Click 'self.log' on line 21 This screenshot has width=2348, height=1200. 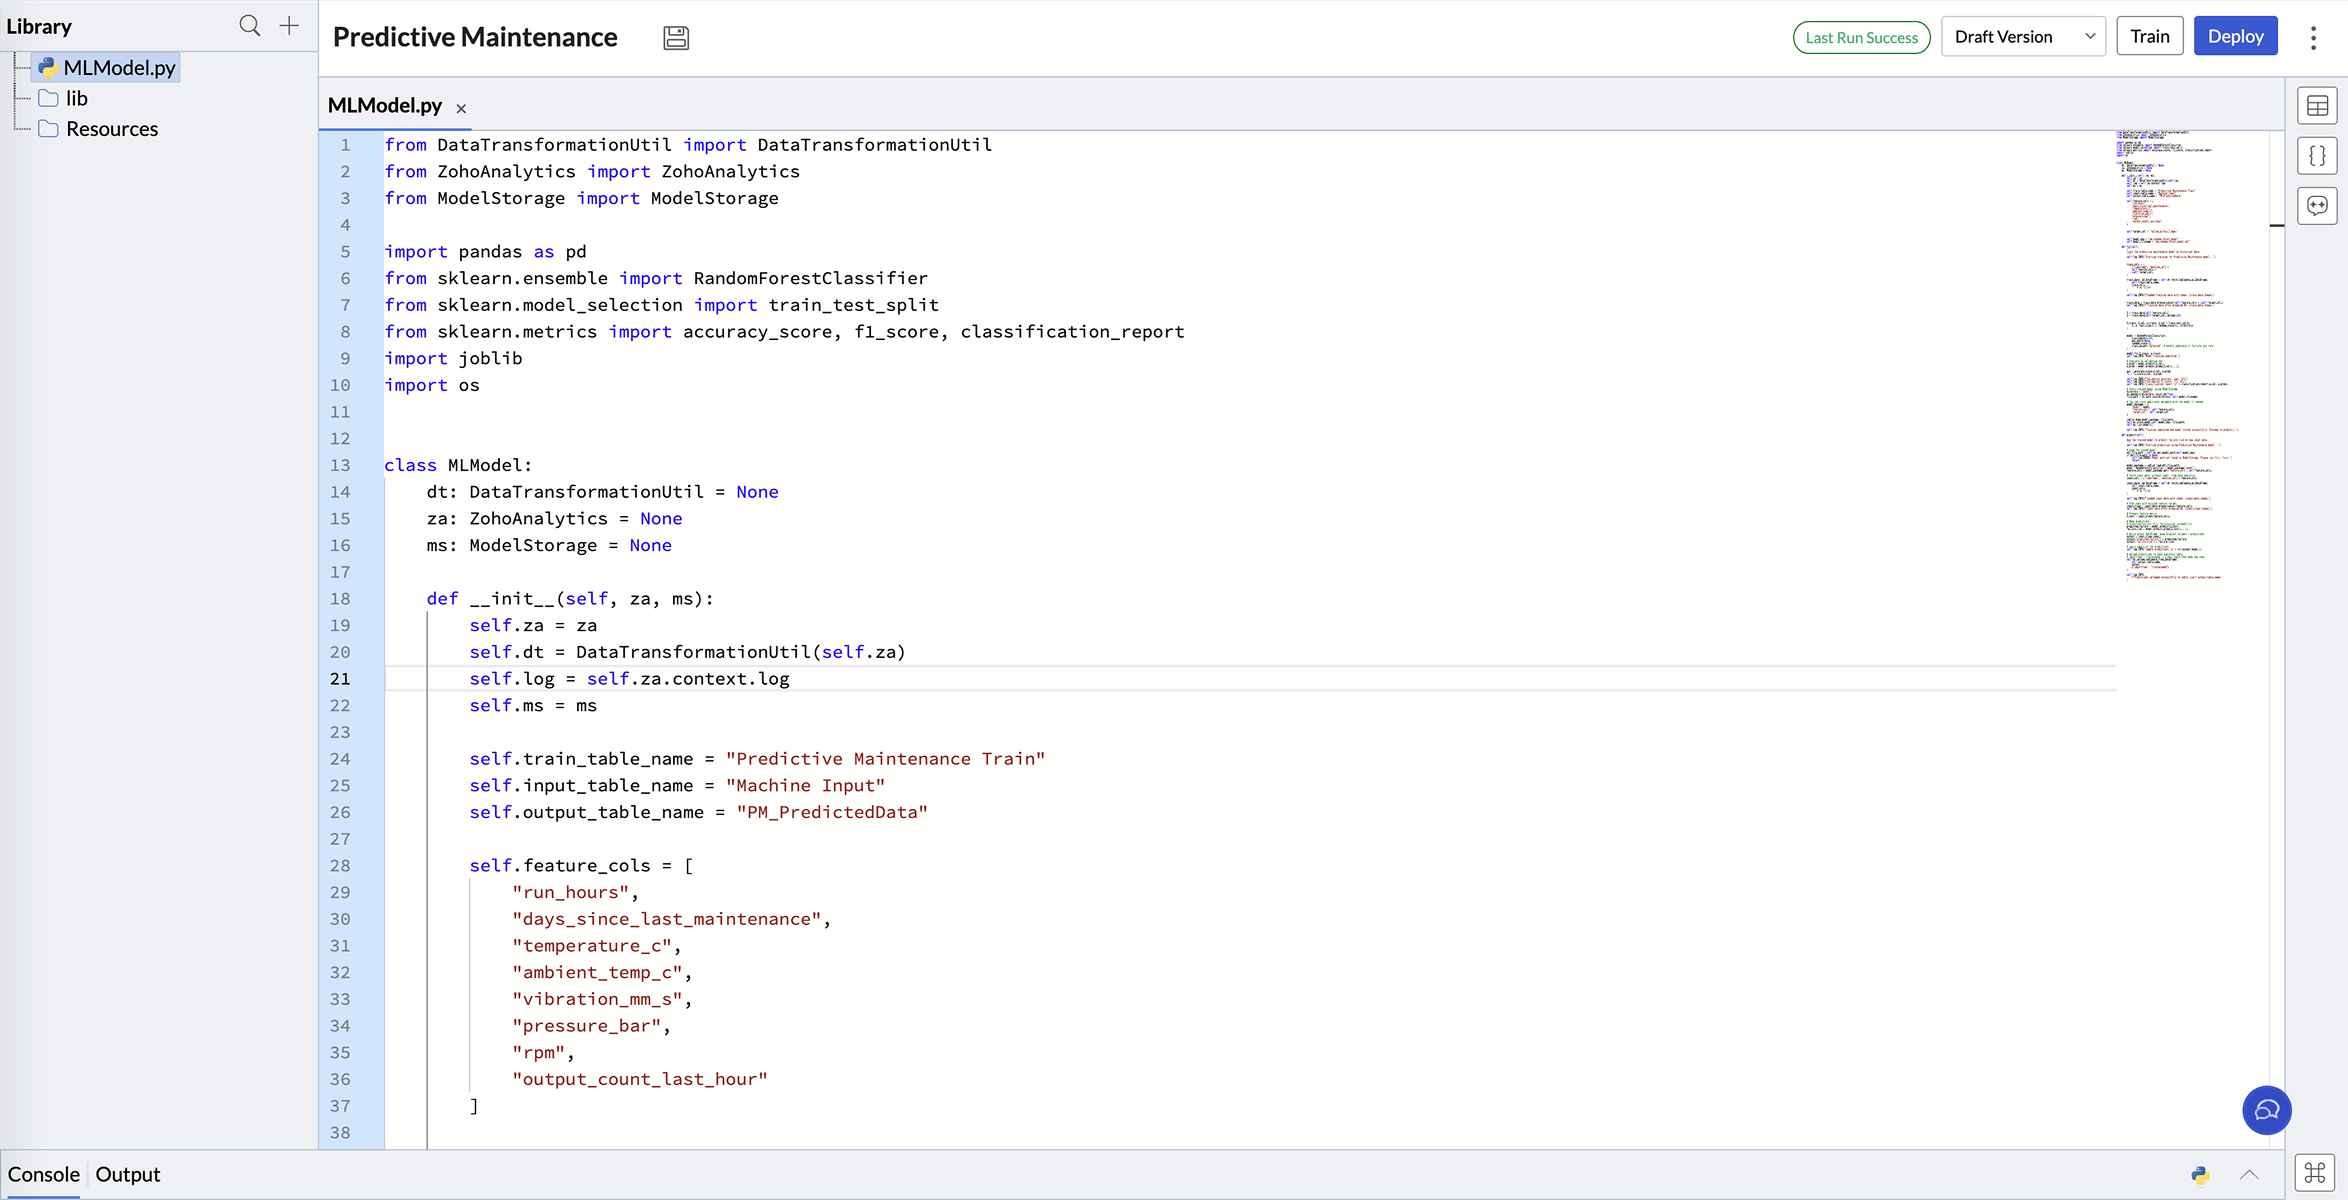512,679
